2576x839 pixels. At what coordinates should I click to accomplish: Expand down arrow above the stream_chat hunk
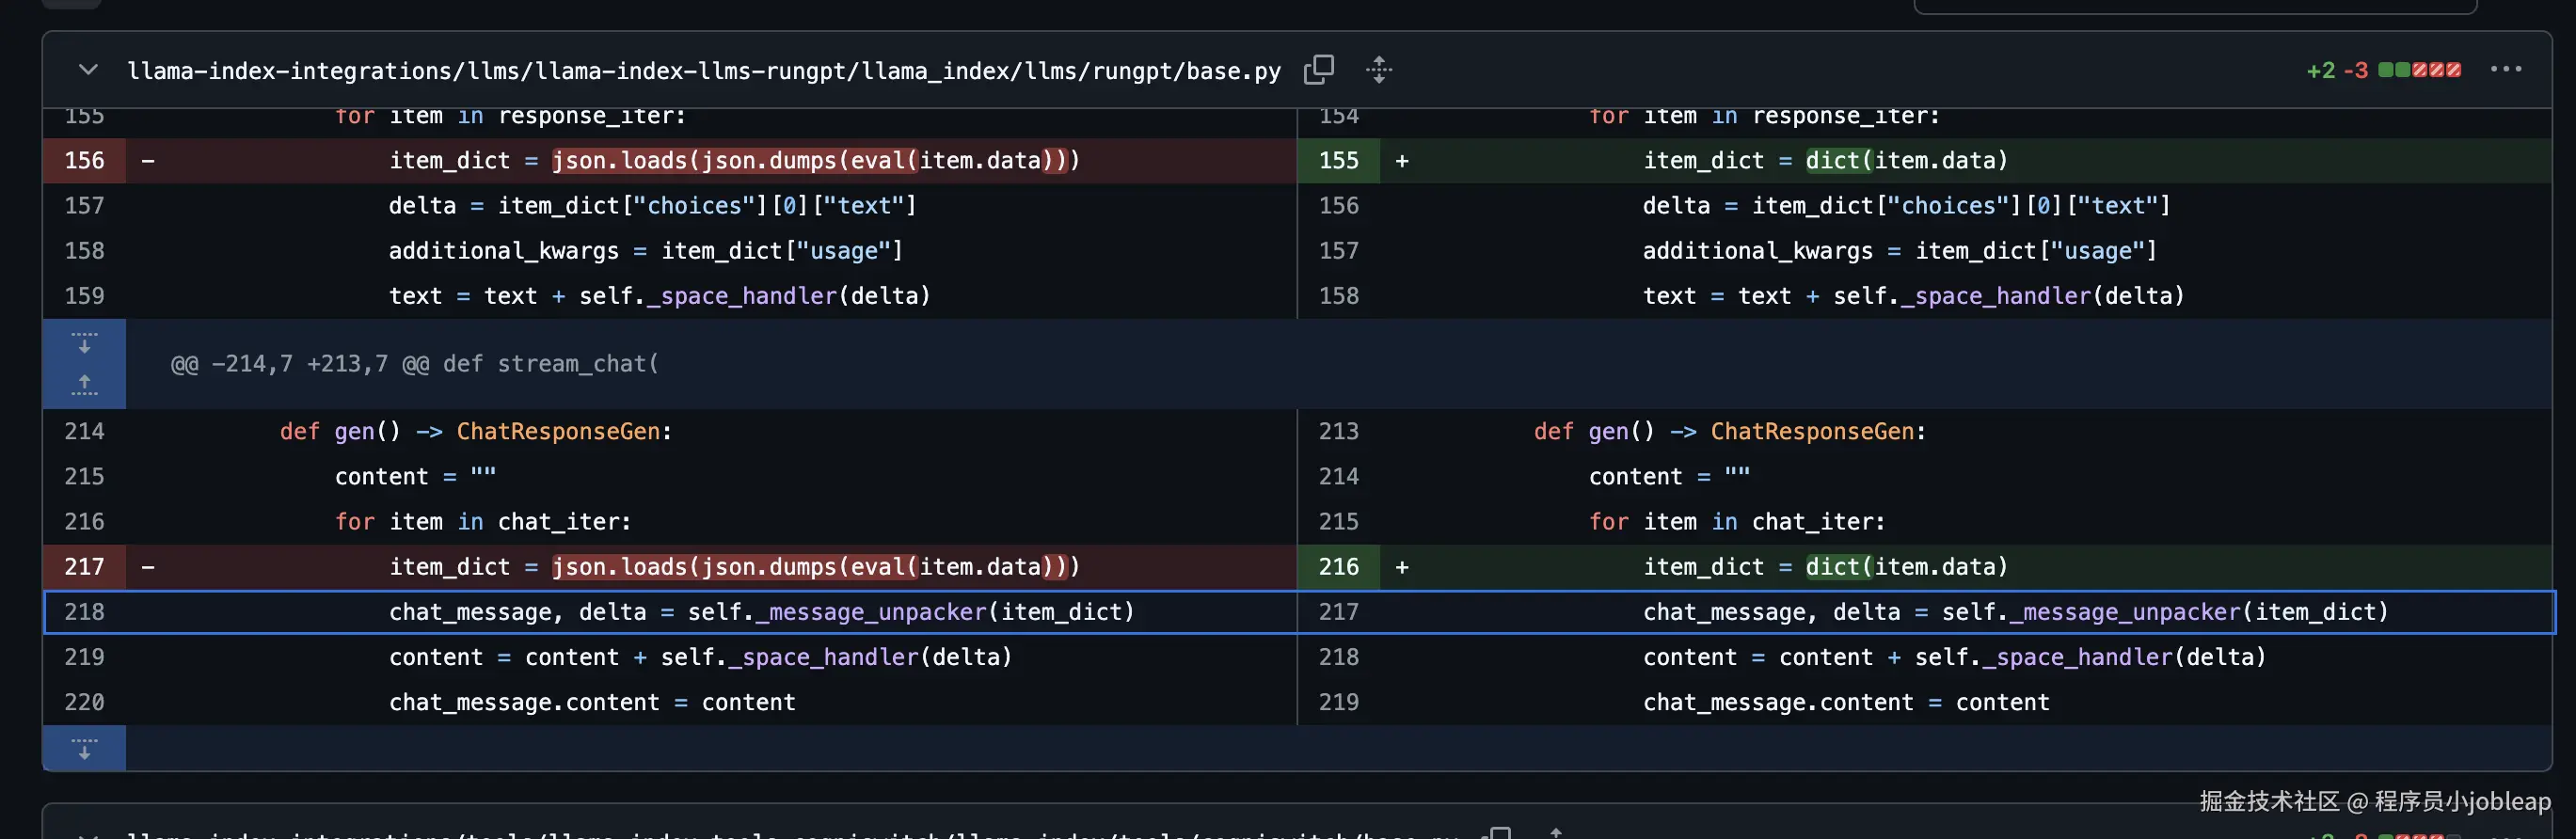(x=85, y=343)
